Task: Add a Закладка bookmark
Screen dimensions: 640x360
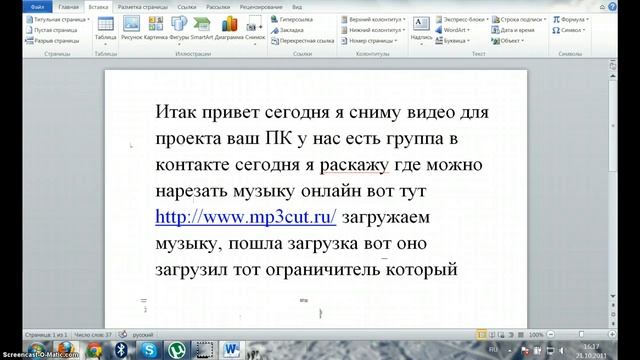Action: click(287, 30)
